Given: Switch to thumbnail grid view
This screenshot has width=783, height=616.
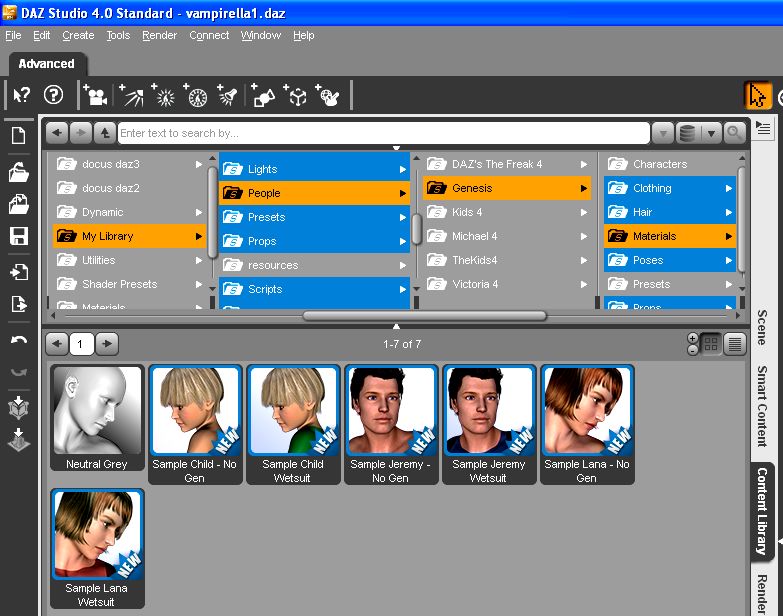Looking at the screenshot, I should pos(711,343).
